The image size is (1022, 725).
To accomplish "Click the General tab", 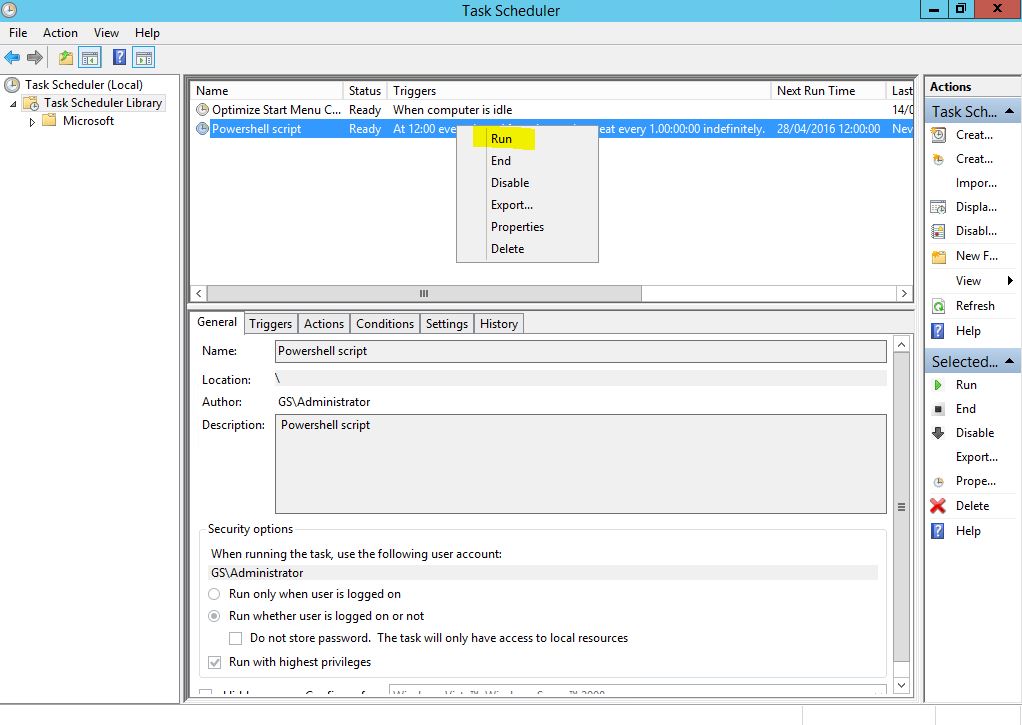I will (x=217, y=322).
